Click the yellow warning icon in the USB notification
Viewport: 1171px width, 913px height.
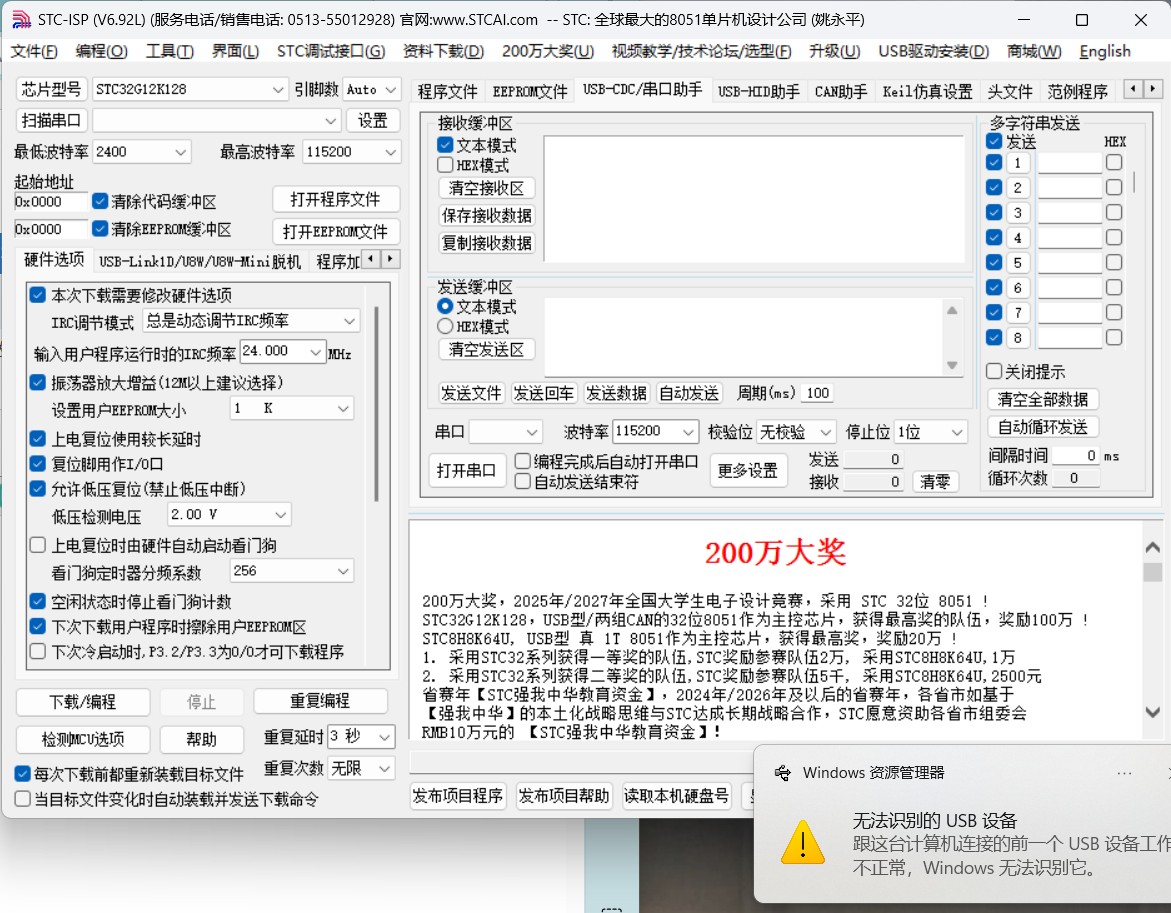click(x=803, y=843)
